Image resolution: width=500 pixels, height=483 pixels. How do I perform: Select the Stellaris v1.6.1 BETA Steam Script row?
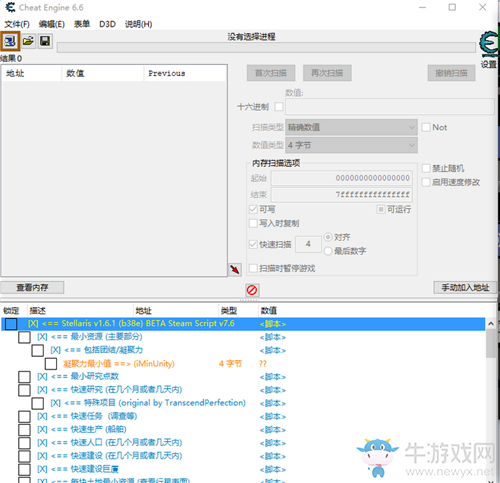click(243, 324)
